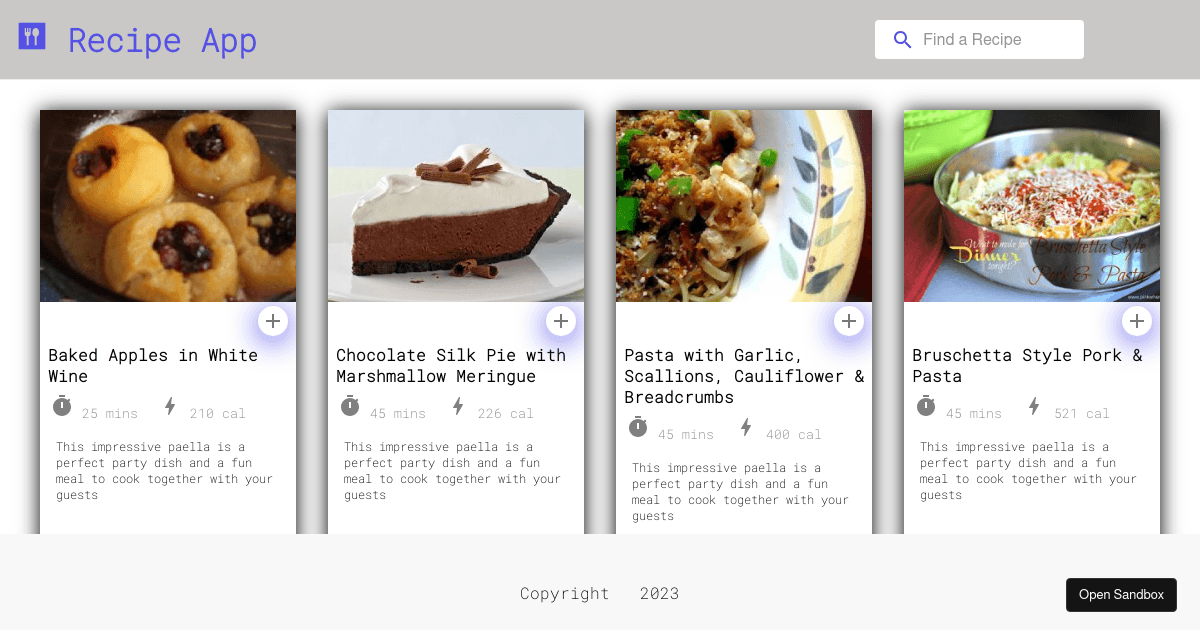Add the Pasta with Garlic recipe
Screen dimensions: 1200x630
coord(849,321)
